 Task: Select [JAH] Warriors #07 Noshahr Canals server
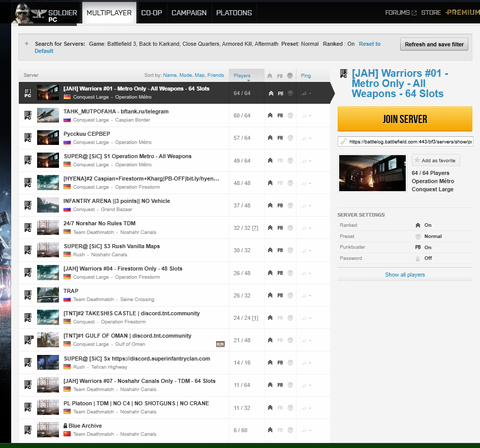174,385
